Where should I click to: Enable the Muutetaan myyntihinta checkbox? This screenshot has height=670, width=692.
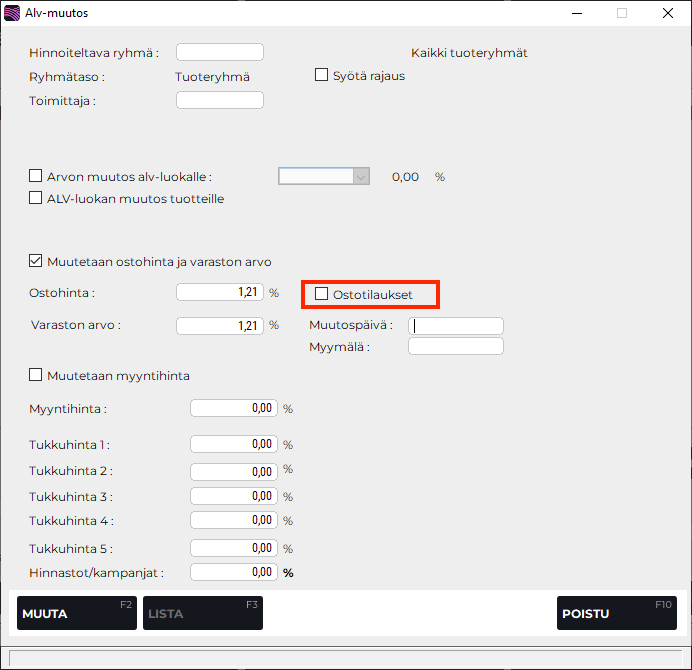(x=37, y=375)
